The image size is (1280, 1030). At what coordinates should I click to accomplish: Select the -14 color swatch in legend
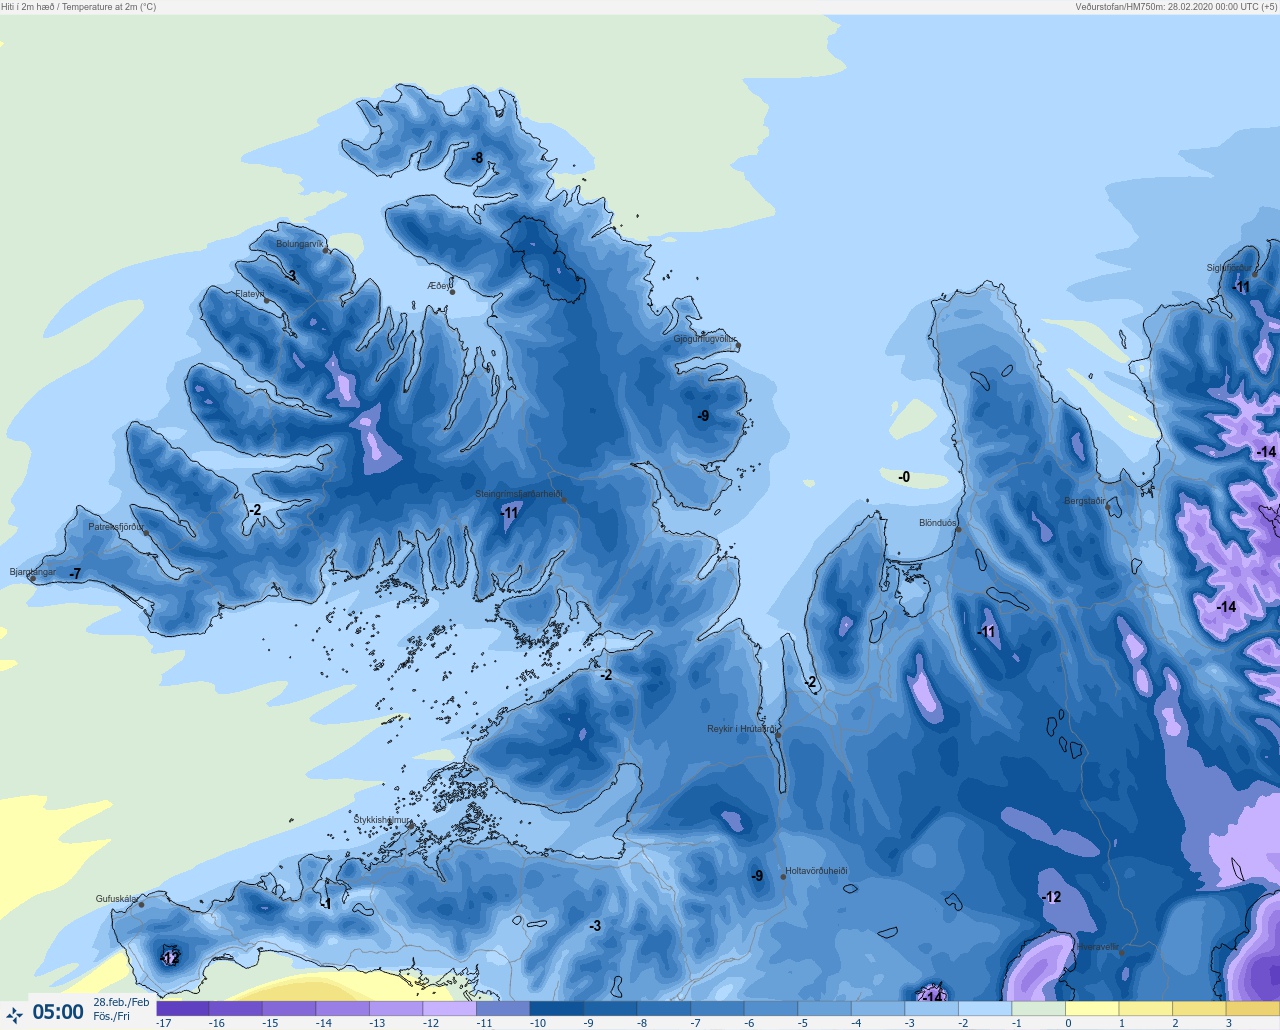click(343, 1009)
